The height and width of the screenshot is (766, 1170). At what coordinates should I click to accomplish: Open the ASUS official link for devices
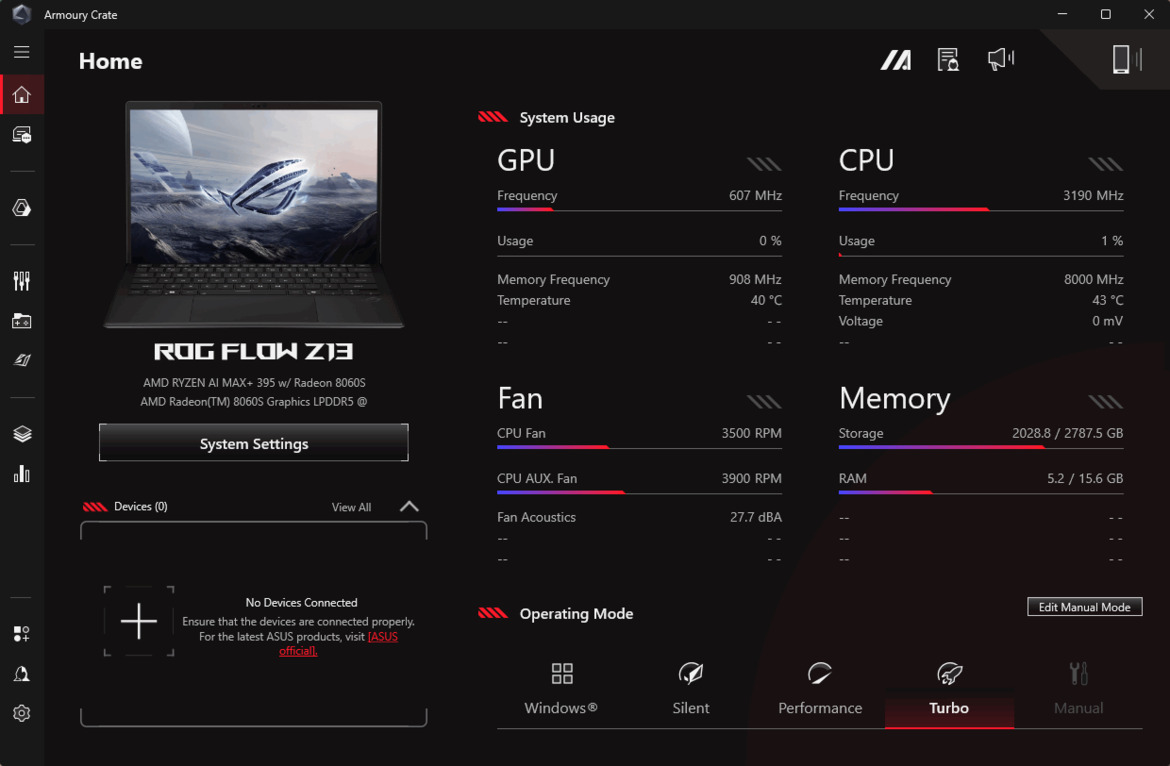click(383, 636)
